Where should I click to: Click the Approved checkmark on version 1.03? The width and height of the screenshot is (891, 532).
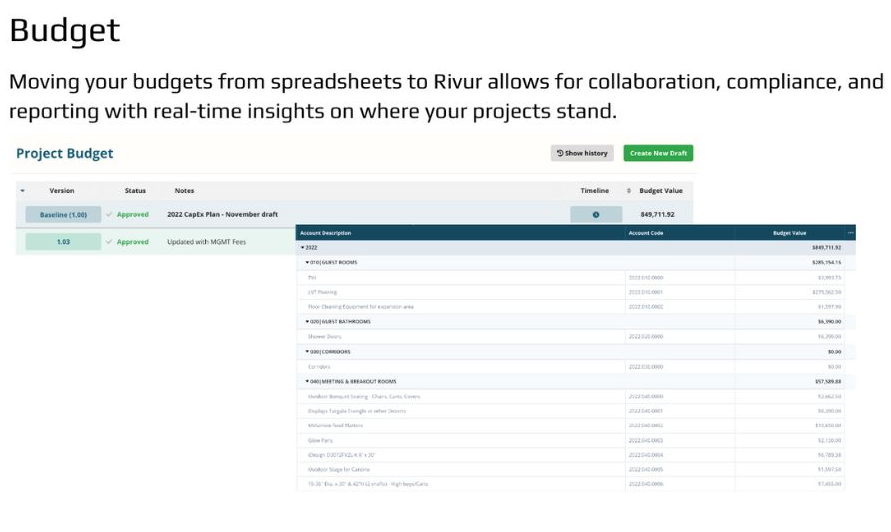coord(110,242)
